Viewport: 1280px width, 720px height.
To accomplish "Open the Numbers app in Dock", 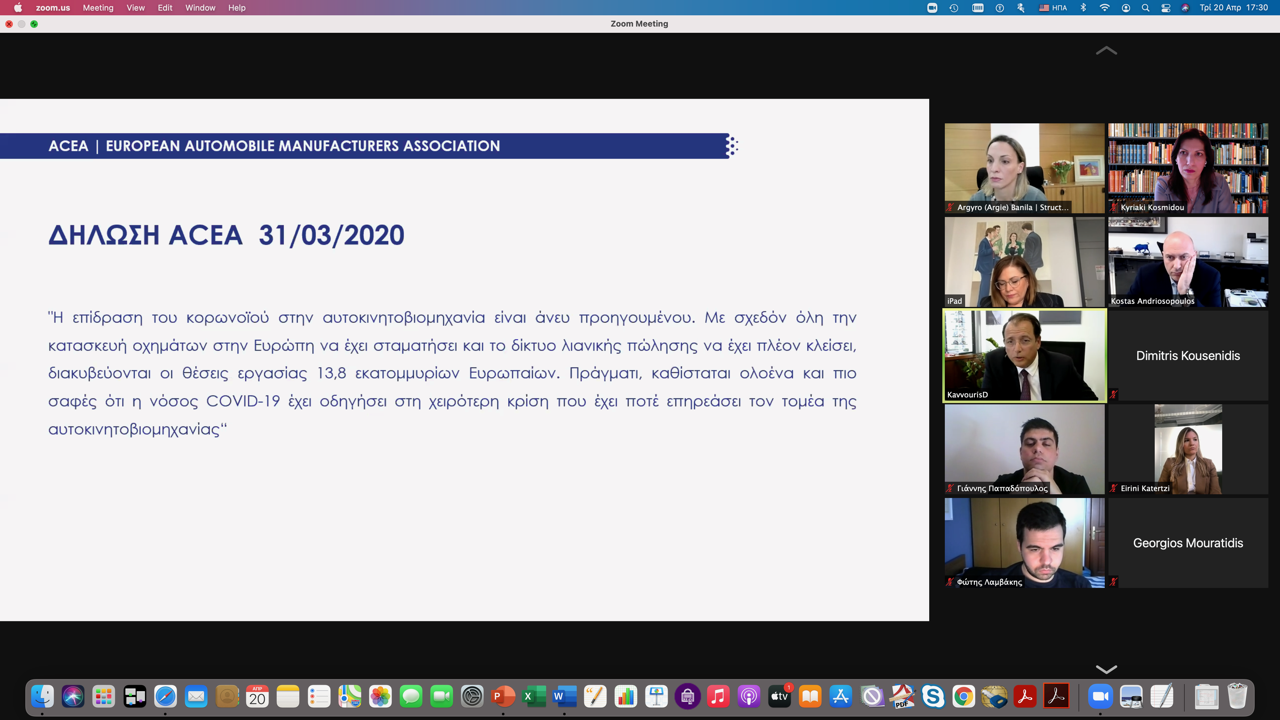I will [626, 696].
